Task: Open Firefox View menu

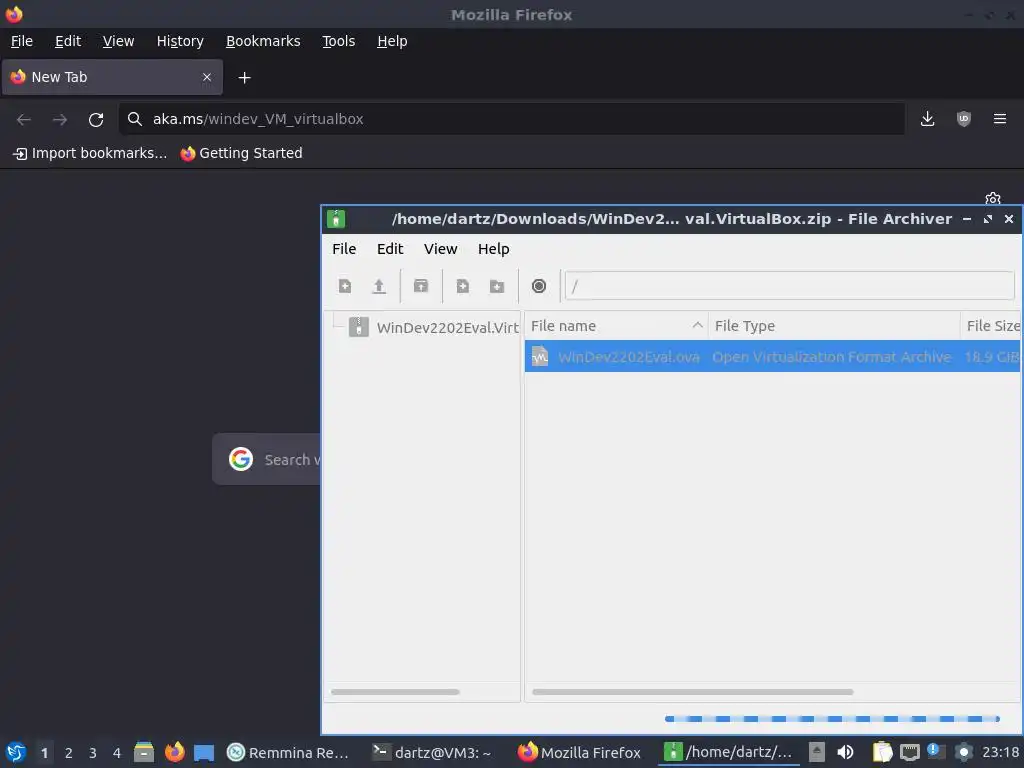Action: pyautogui.click(x=118, y=41)
